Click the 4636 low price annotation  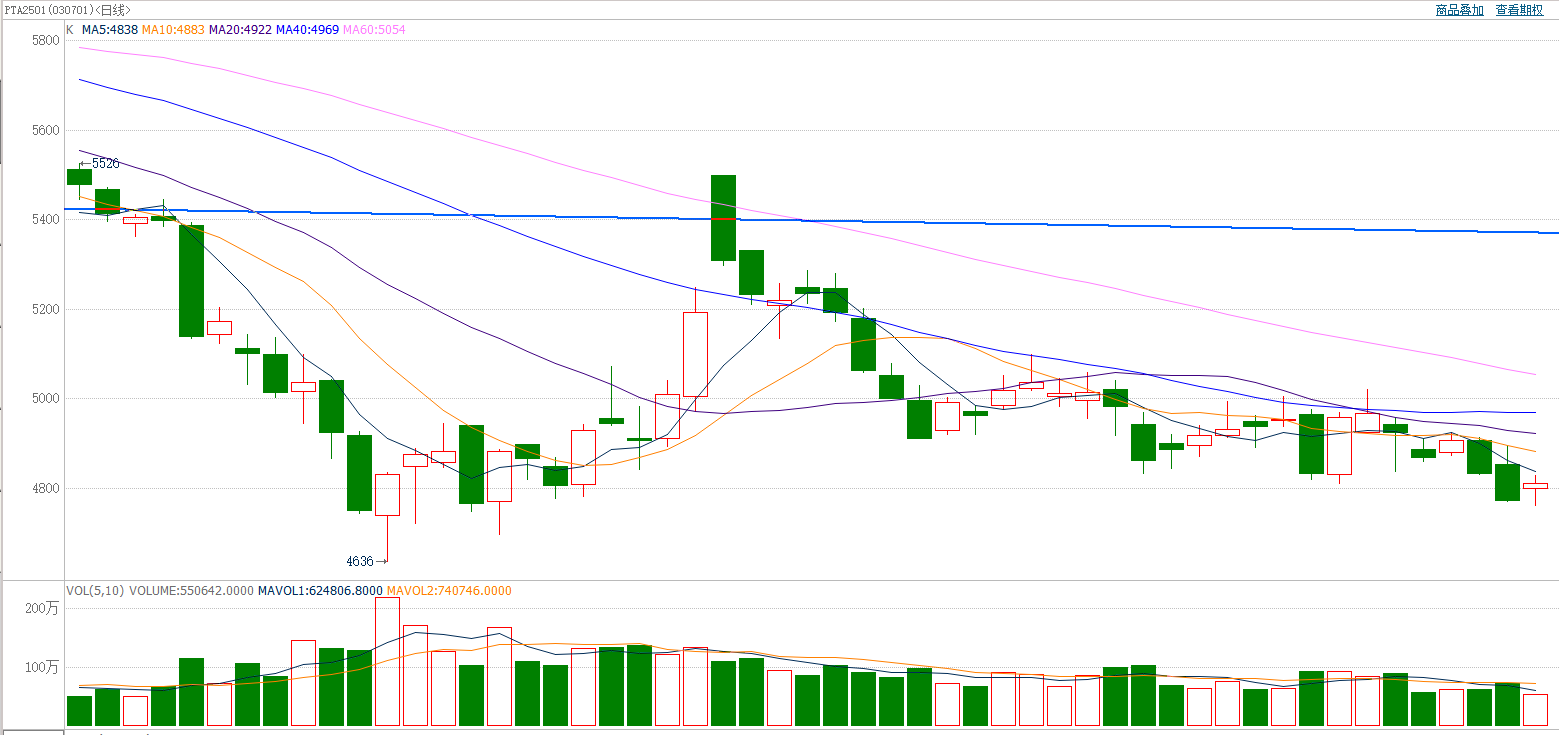coord(360,561)
